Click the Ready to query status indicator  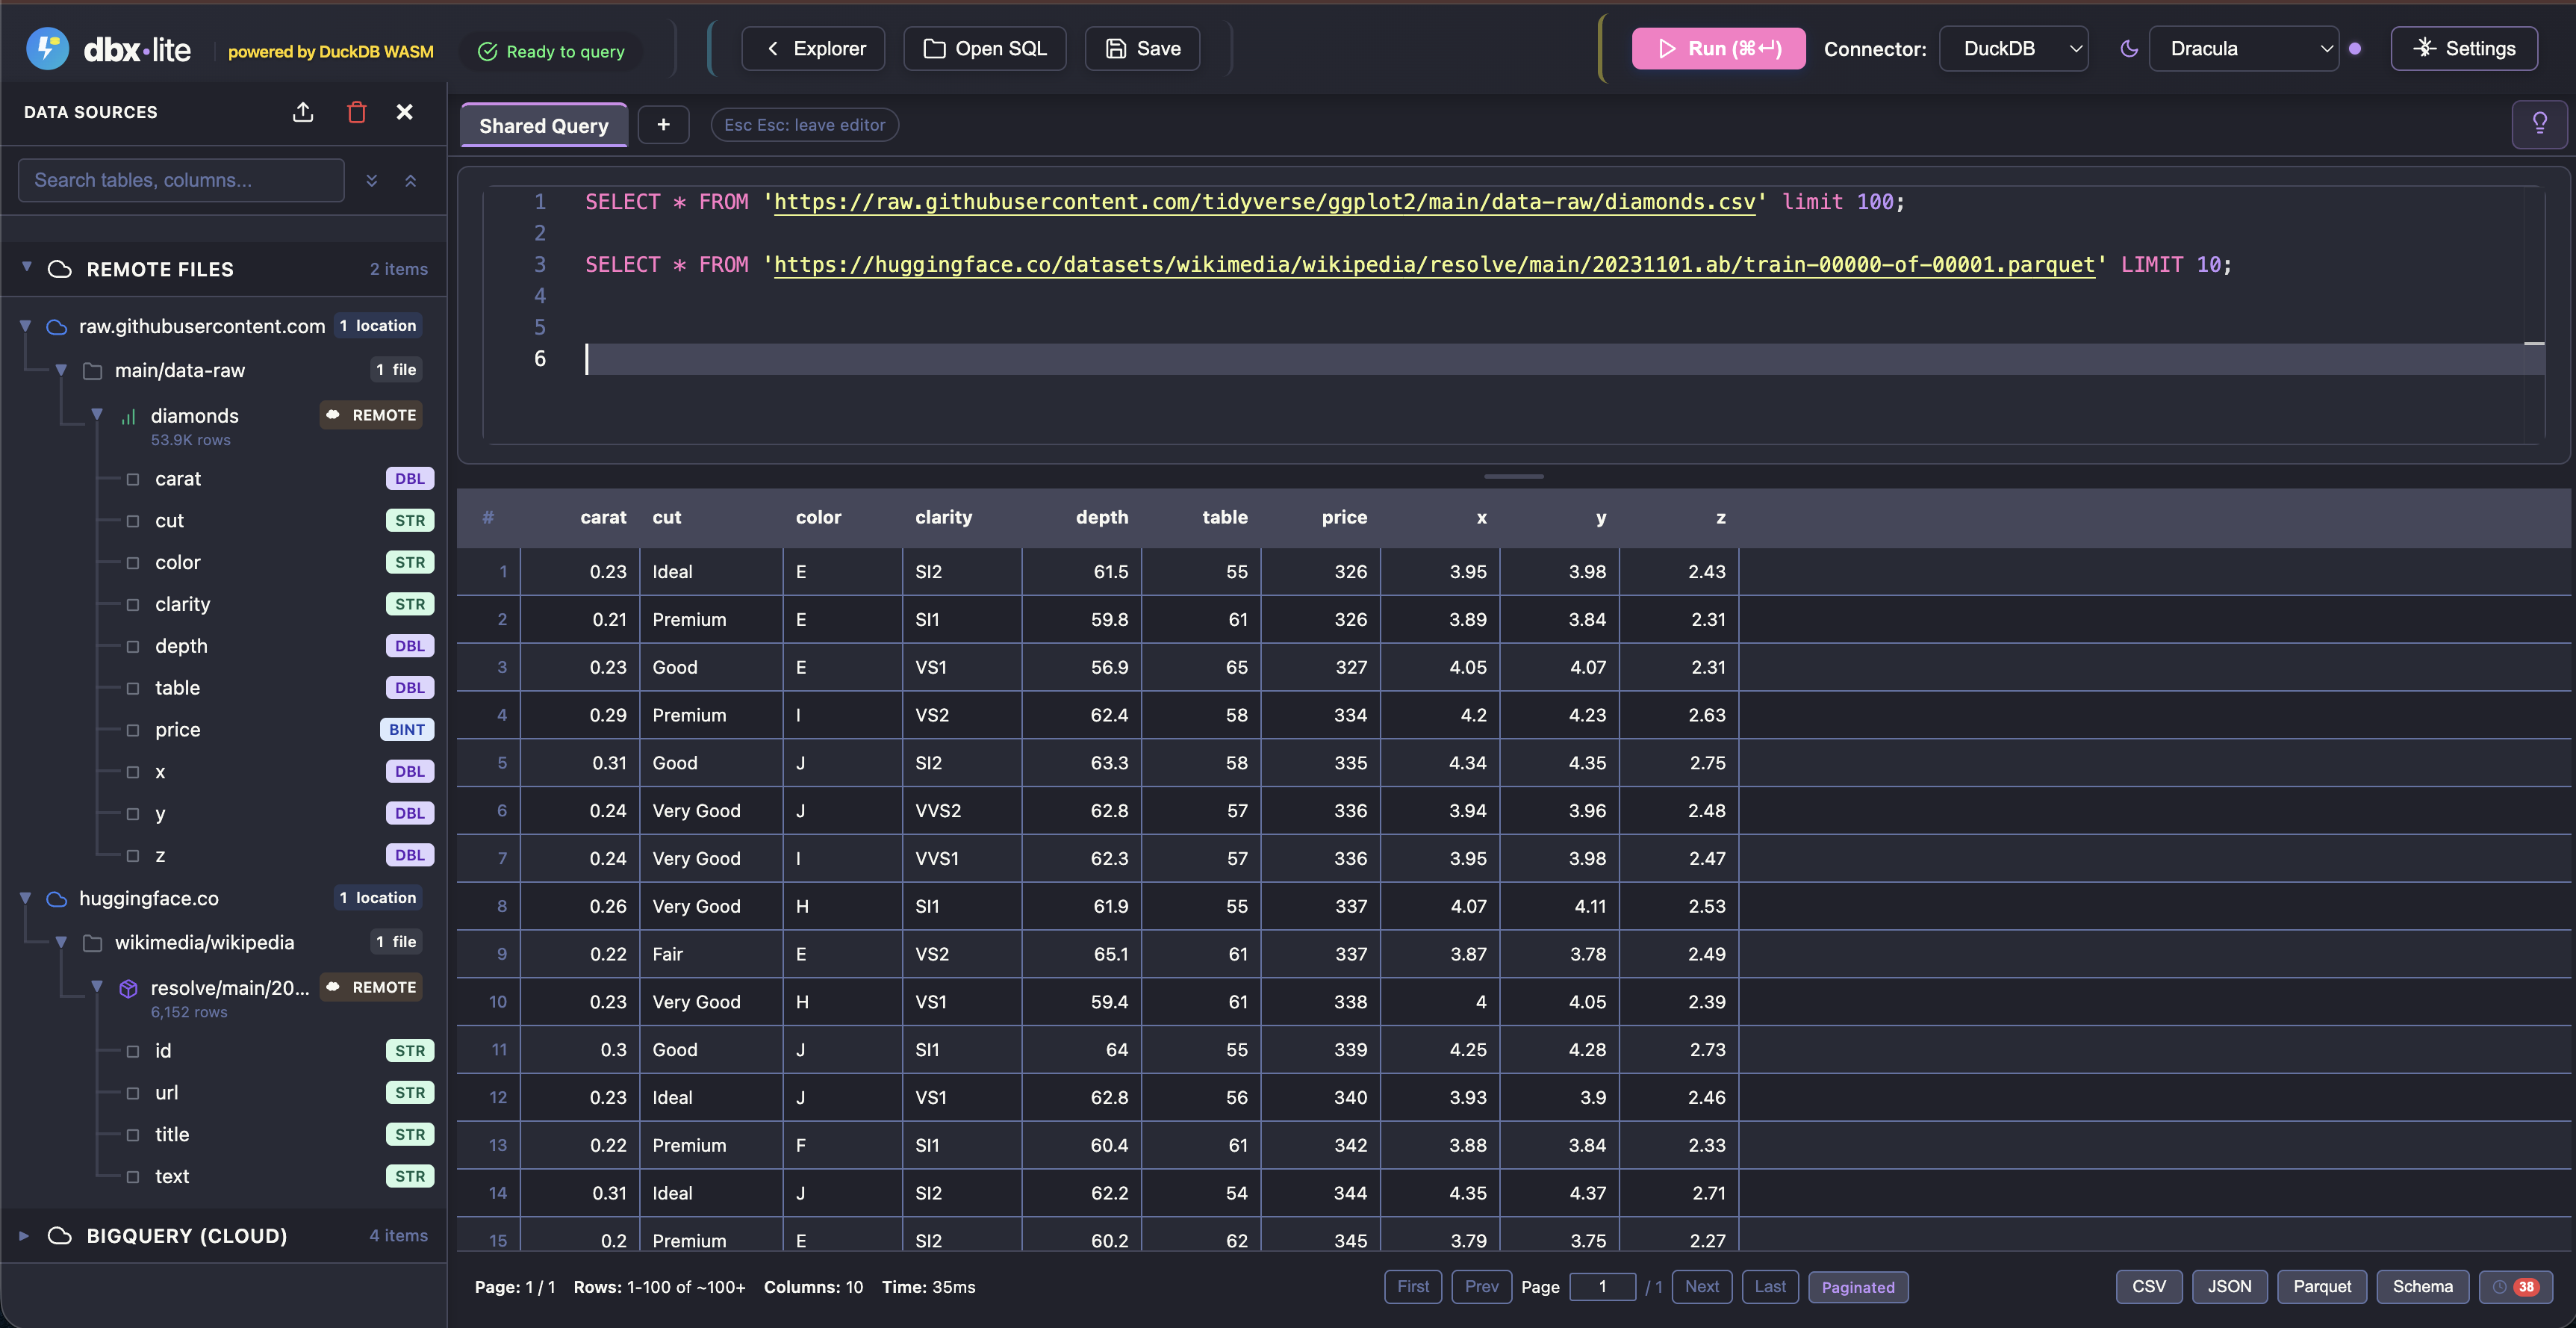coord(551,51)
